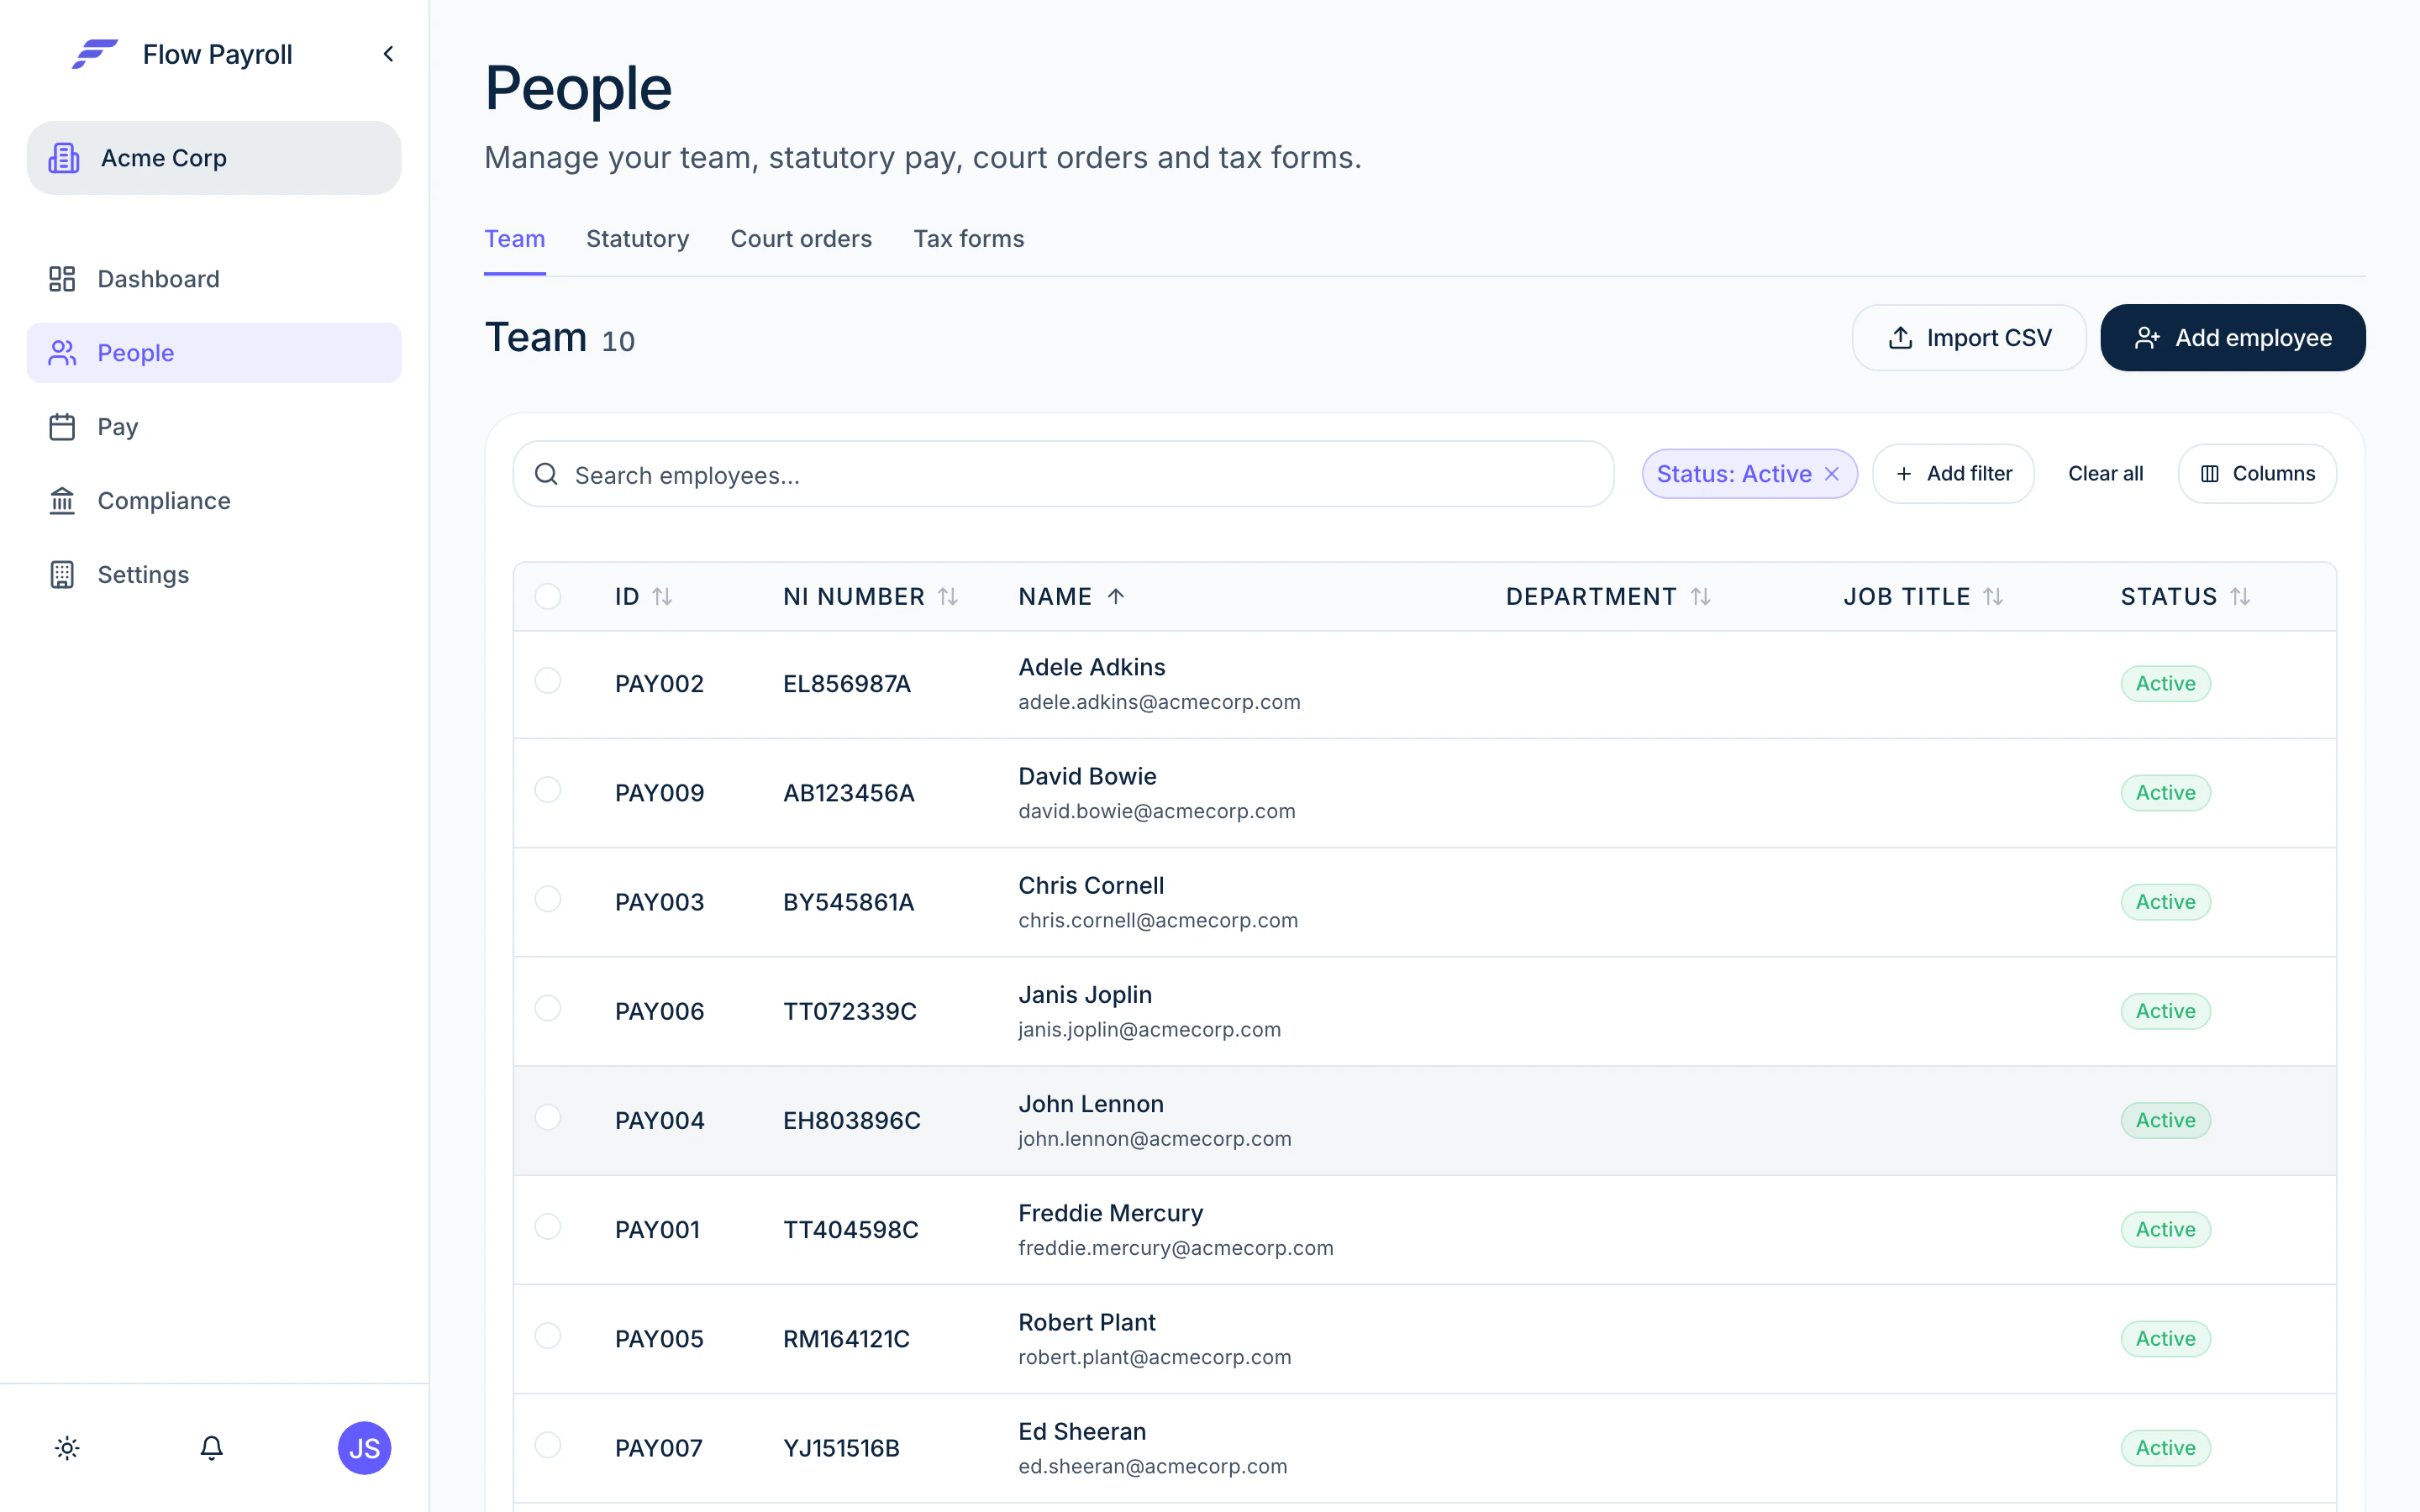
Task: Toggle the light/dark theme sun icon
Action: pyautogui.click(x=67, y=1448)
